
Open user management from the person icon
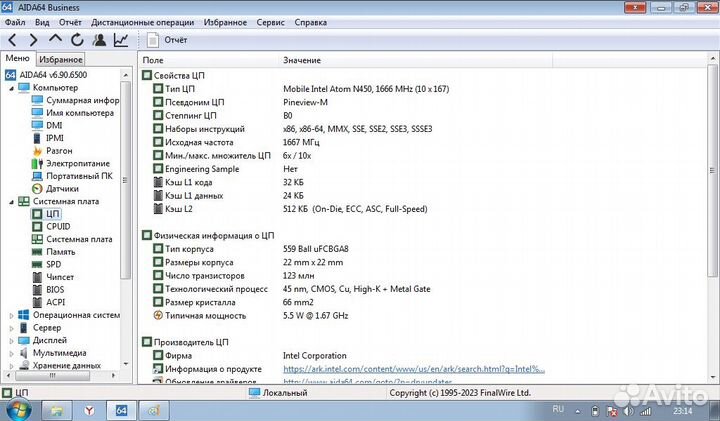click(99, 40)
